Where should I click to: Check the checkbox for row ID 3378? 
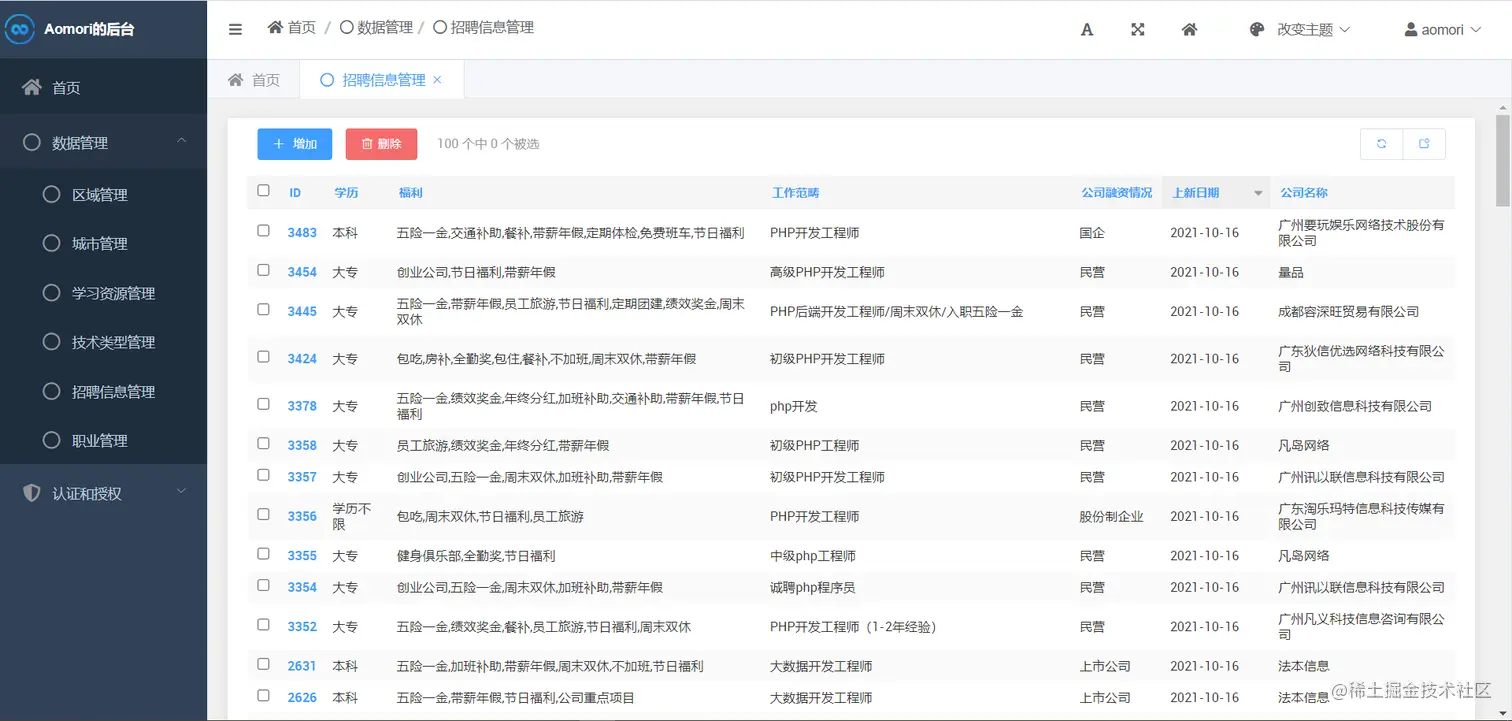click(263, 404)
